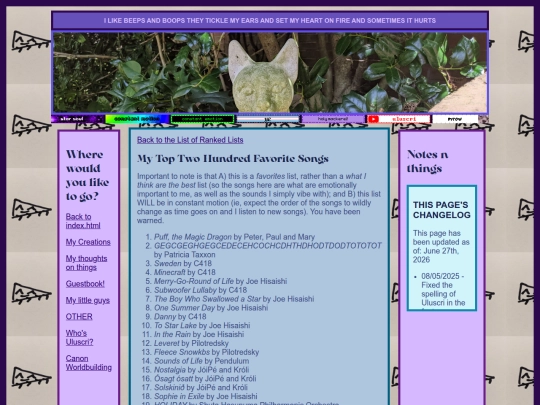Click the 'OTHER' sidebar link
This screenshot has width=540, height=405.
[x=79, y=316]
